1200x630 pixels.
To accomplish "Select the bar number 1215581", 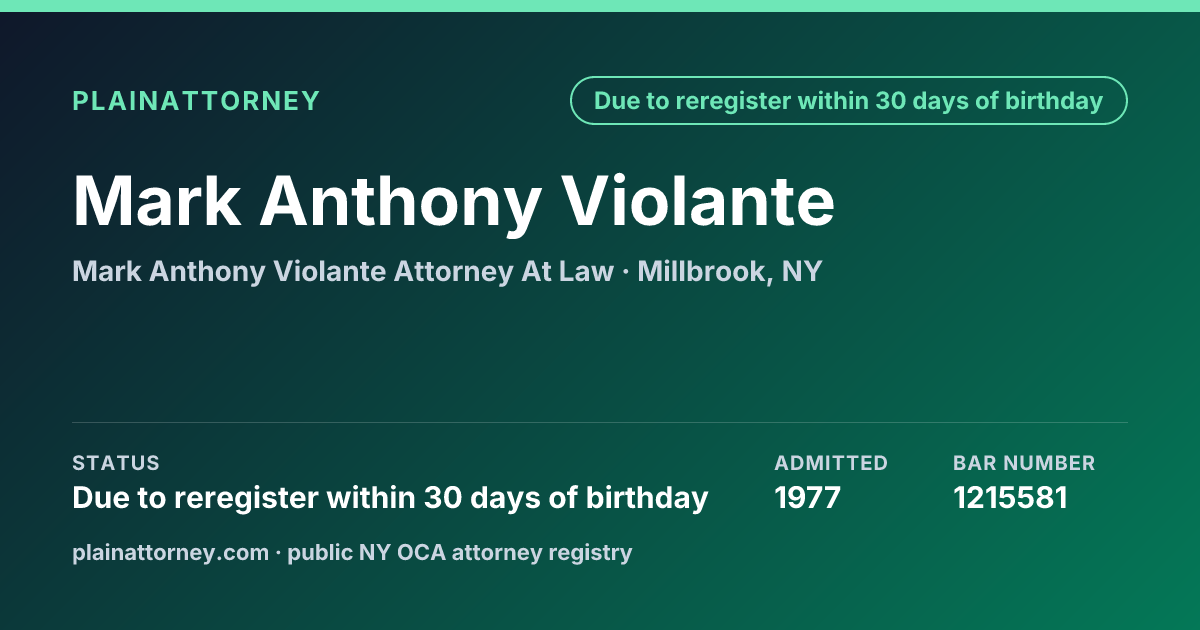I will [x=1011, y=498].
